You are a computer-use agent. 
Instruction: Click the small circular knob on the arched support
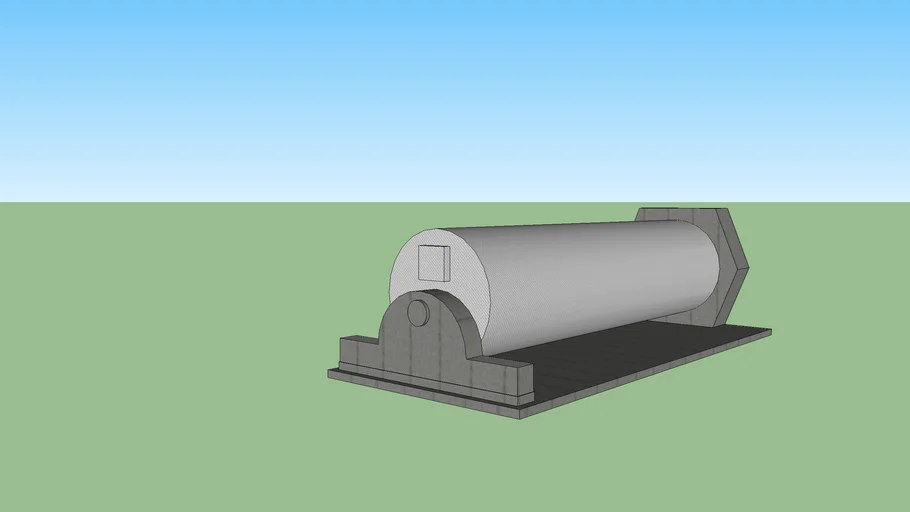point(418,313)
